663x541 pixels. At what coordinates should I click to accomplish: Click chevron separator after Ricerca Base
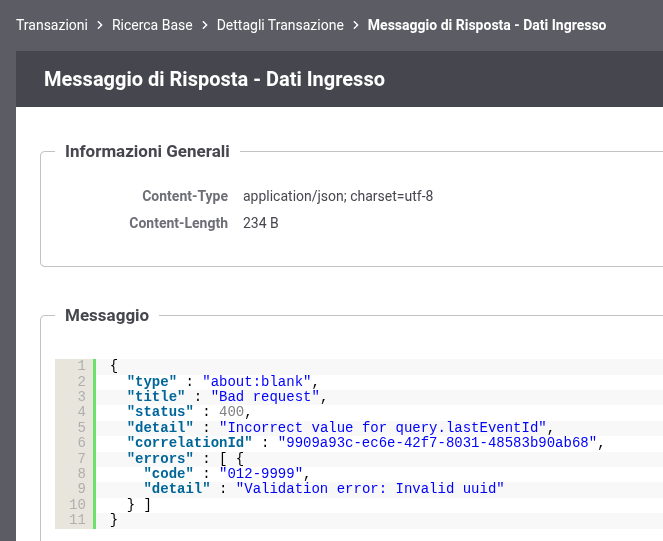(x=205, y=25)
